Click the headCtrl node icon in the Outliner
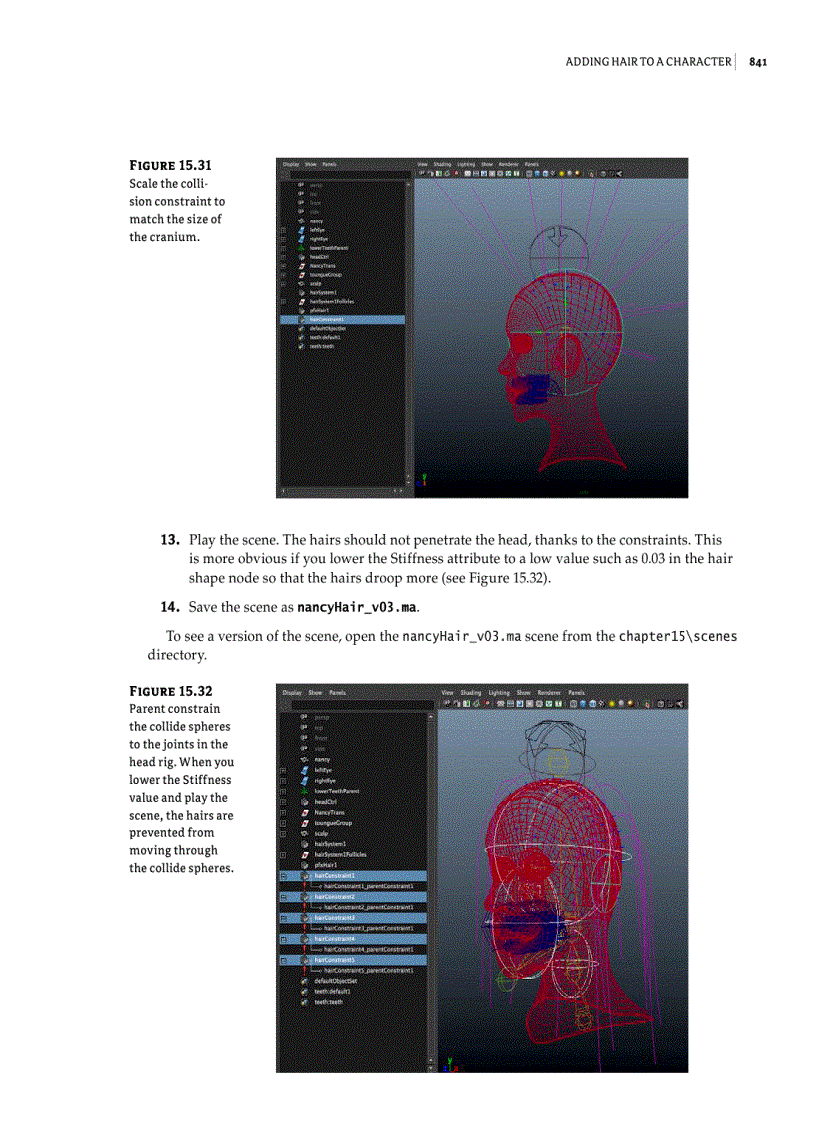 coord(304,801)
